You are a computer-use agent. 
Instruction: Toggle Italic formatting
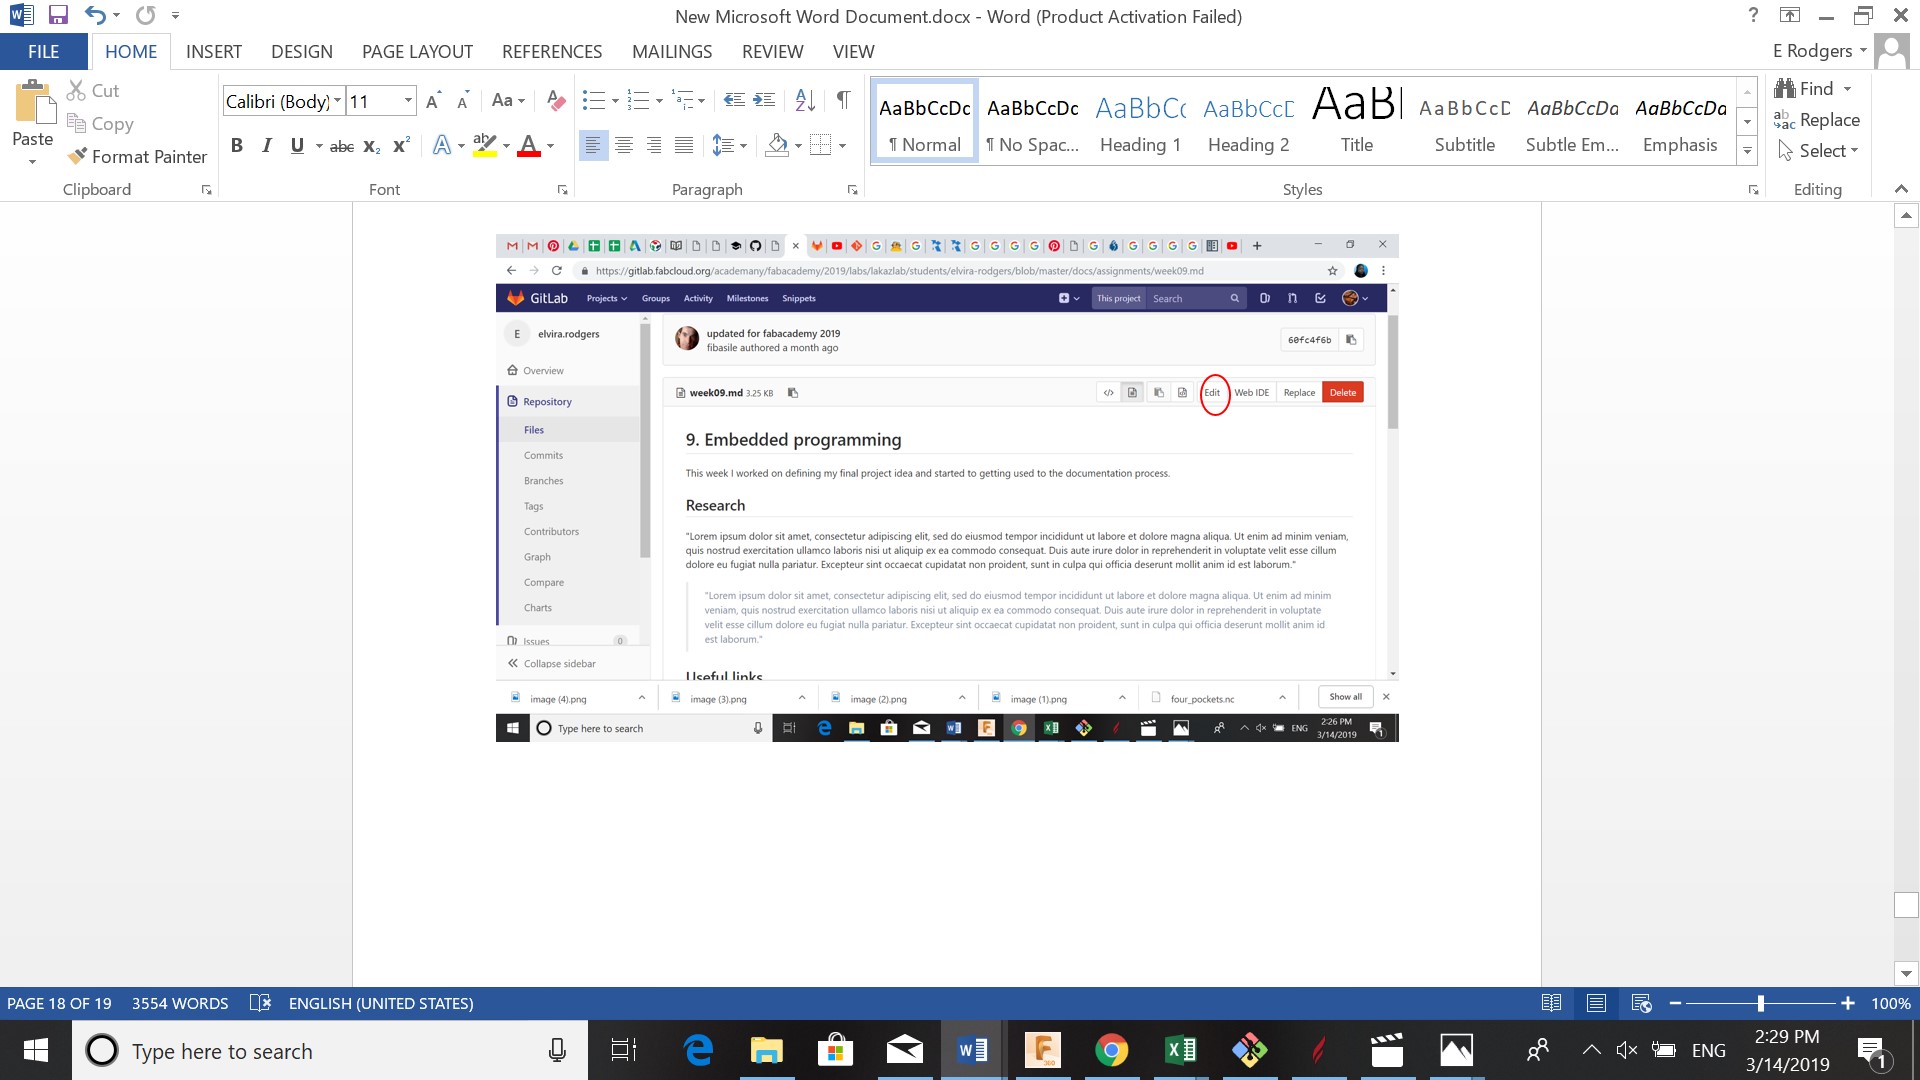[x=267, y=146]
